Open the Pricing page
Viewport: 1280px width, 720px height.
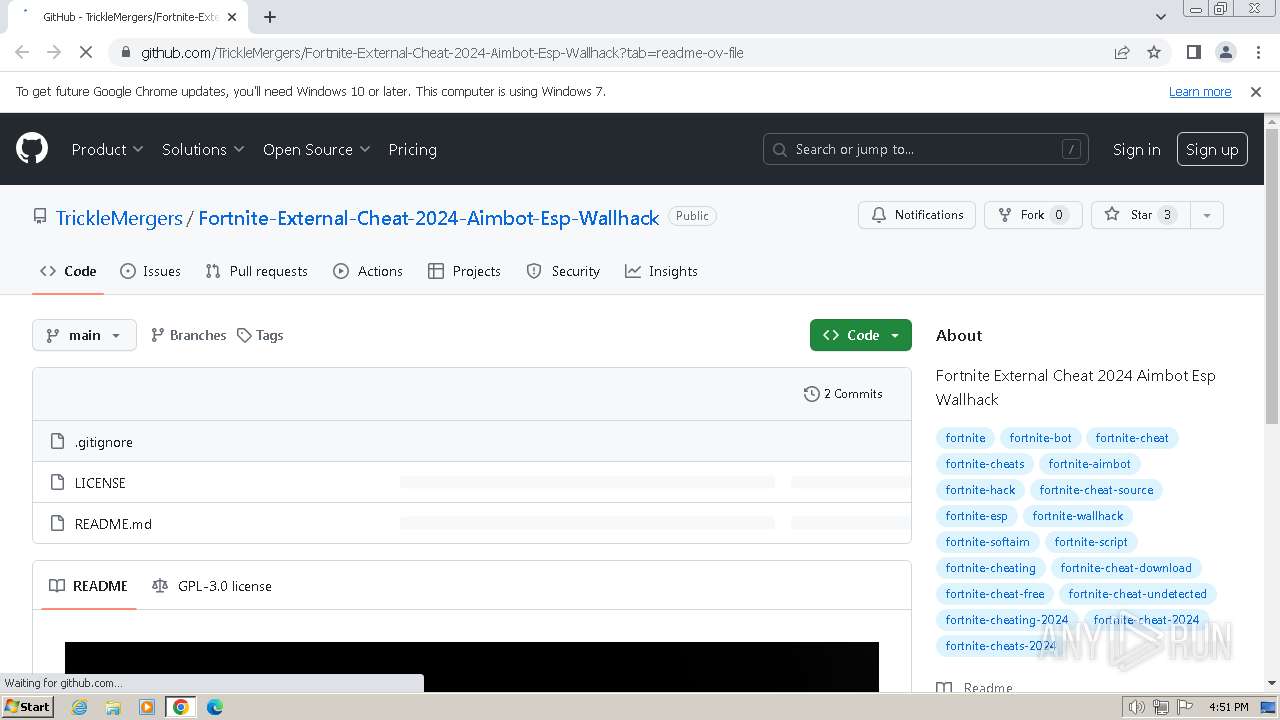[x=412, y=149]
